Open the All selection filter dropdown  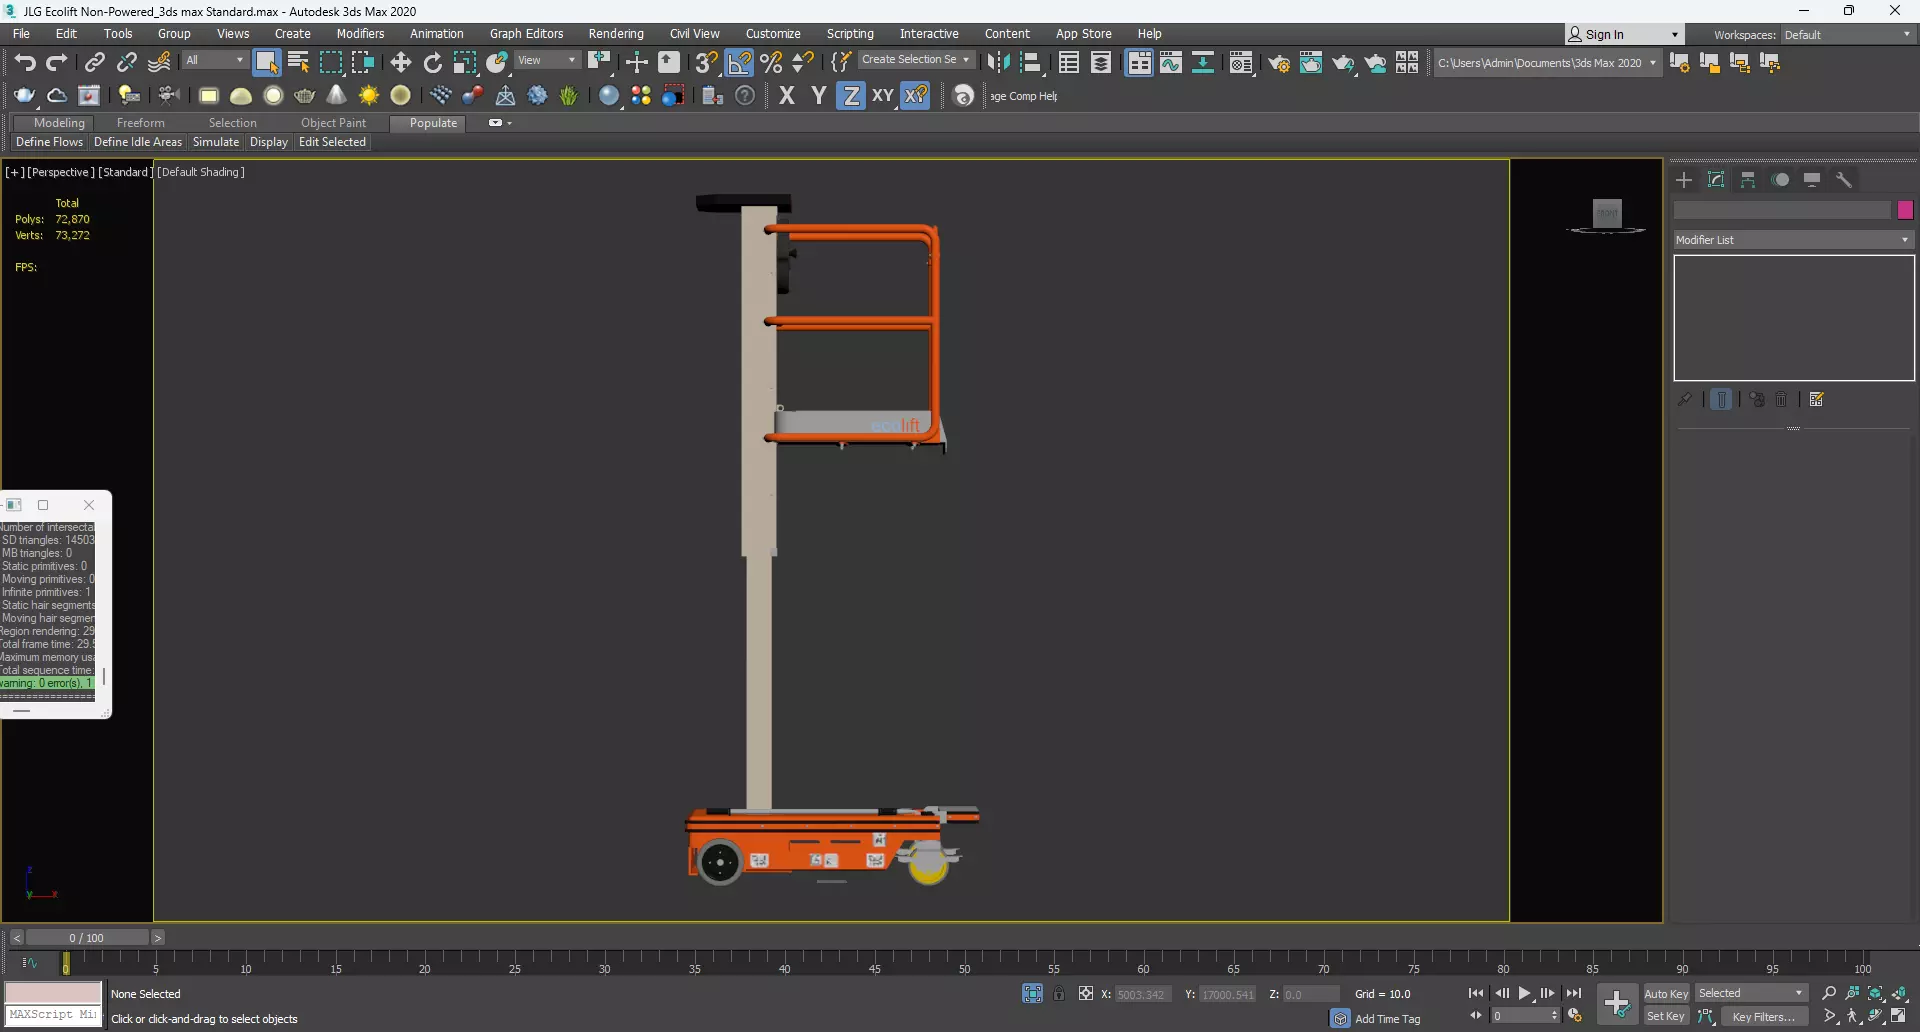[214, 60]
